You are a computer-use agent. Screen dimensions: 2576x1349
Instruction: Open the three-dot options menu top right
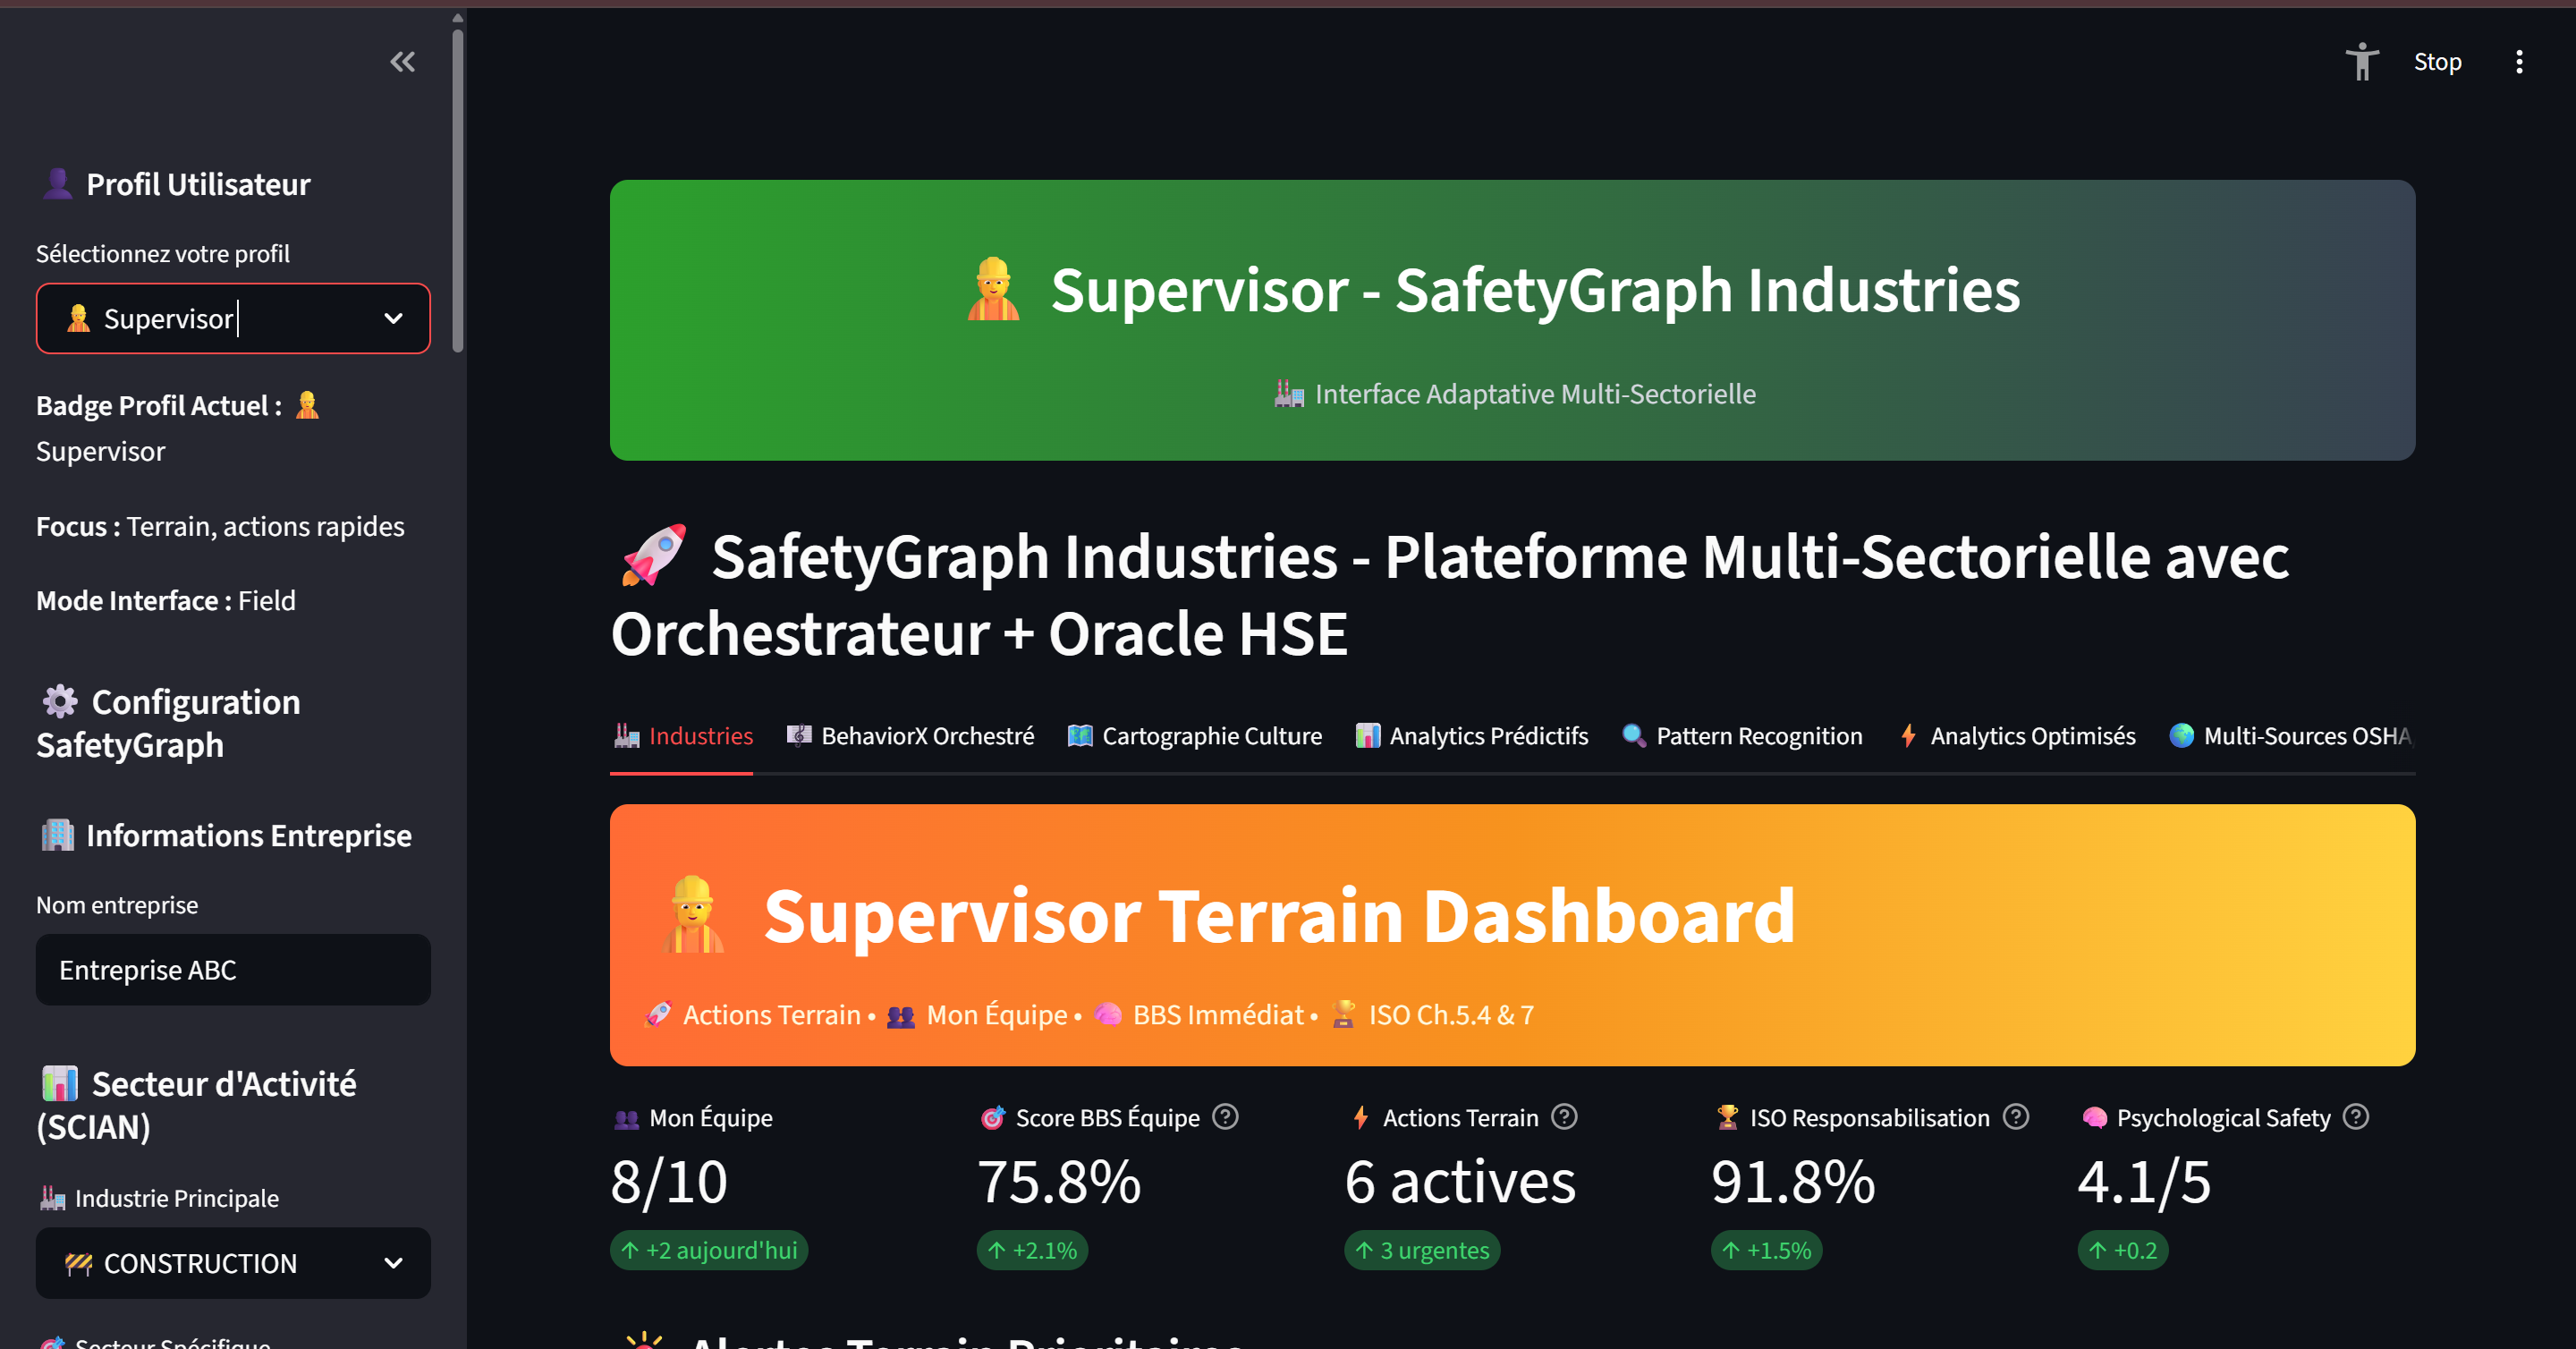pyautogui.click(x=2519, y=61)
